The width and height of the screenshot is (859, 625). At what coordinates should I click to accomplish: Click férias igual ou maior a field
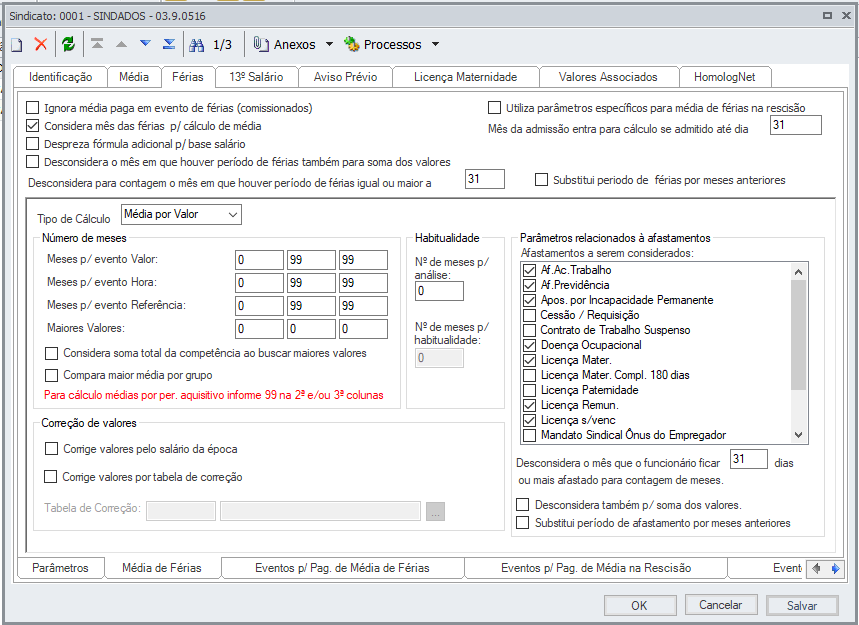coord(485,179)
